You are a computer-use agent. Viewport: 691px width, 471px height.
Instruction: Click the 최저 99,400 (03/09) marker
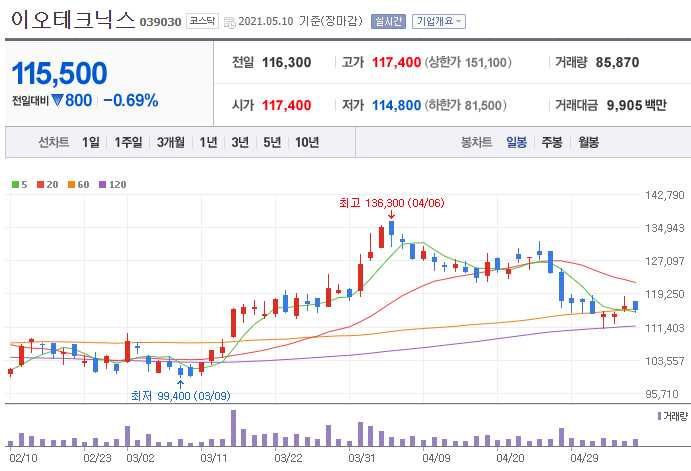(x=181, y=396)
